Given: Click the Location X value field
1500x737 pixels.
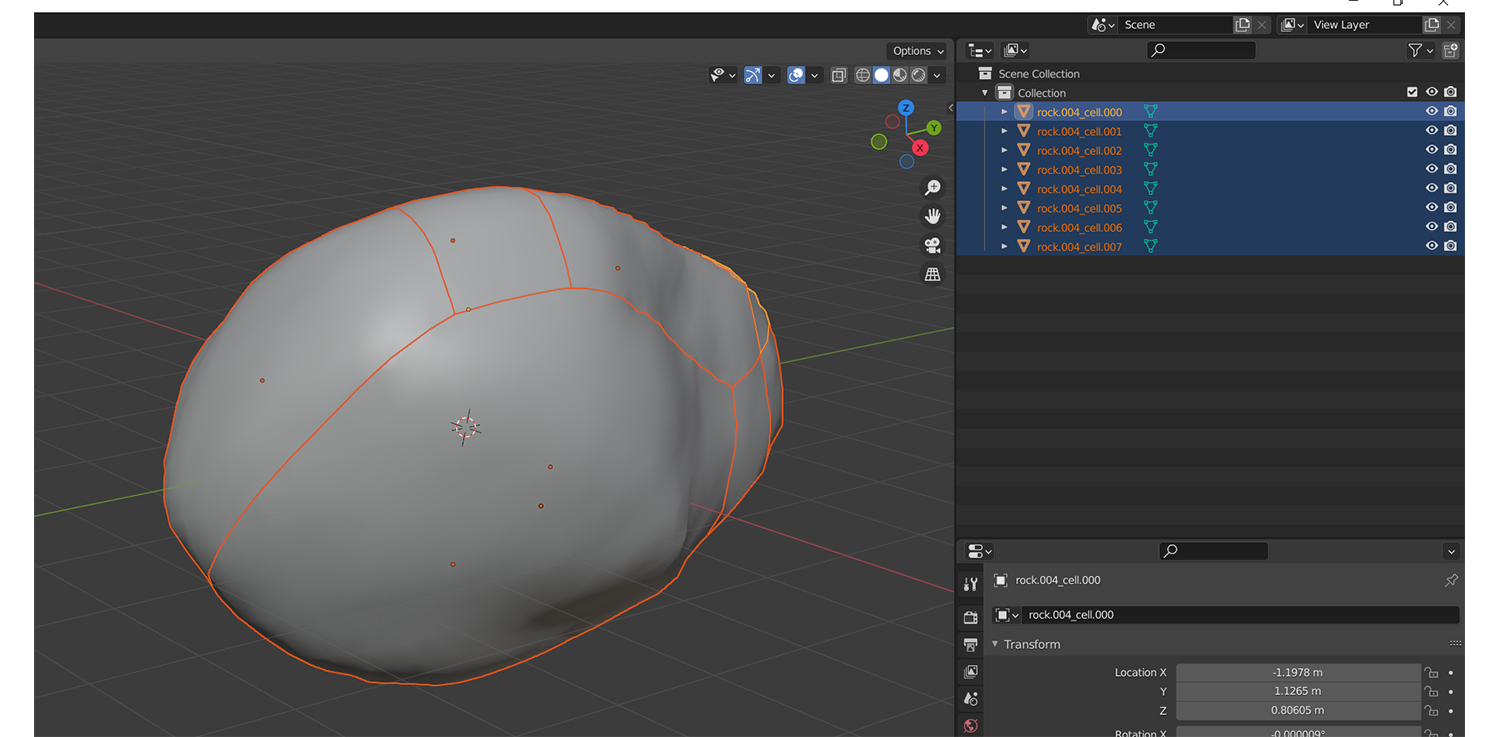Looking at the screenshot, I should click(x=1297, y=672).
